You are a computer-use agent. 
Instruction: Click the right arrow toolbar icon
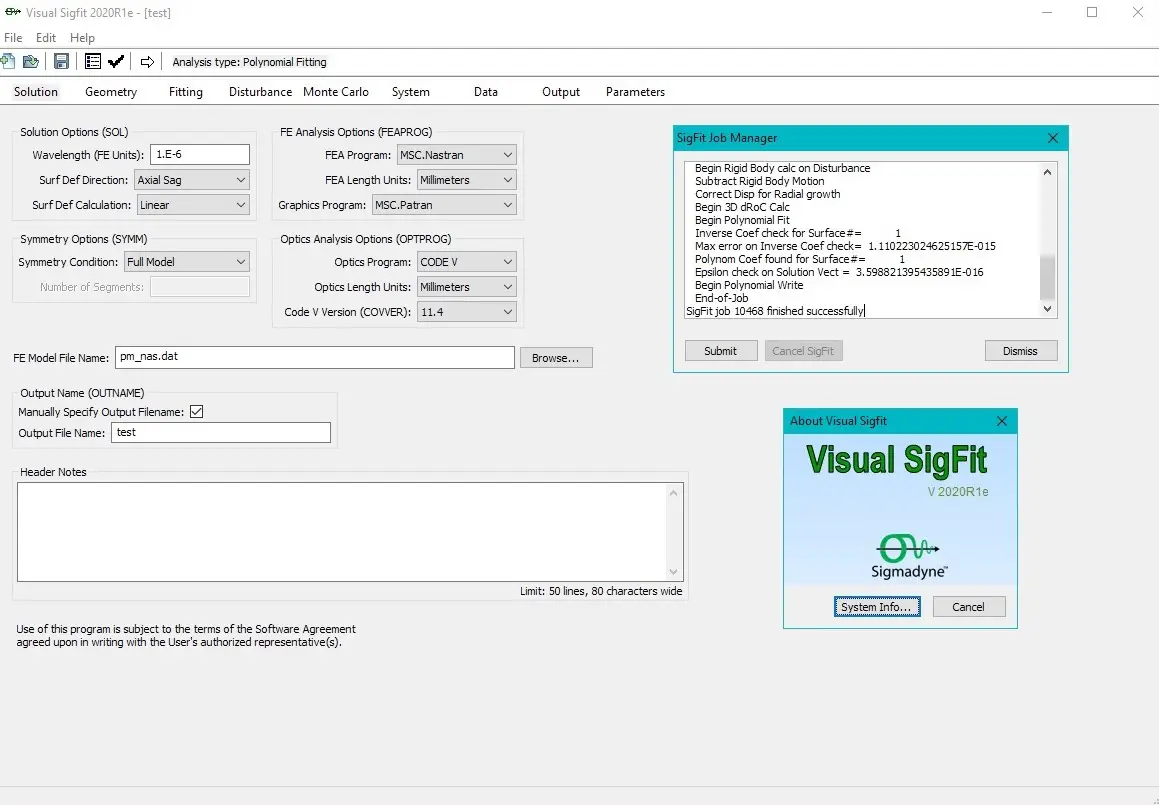click(x=147, y=61)
